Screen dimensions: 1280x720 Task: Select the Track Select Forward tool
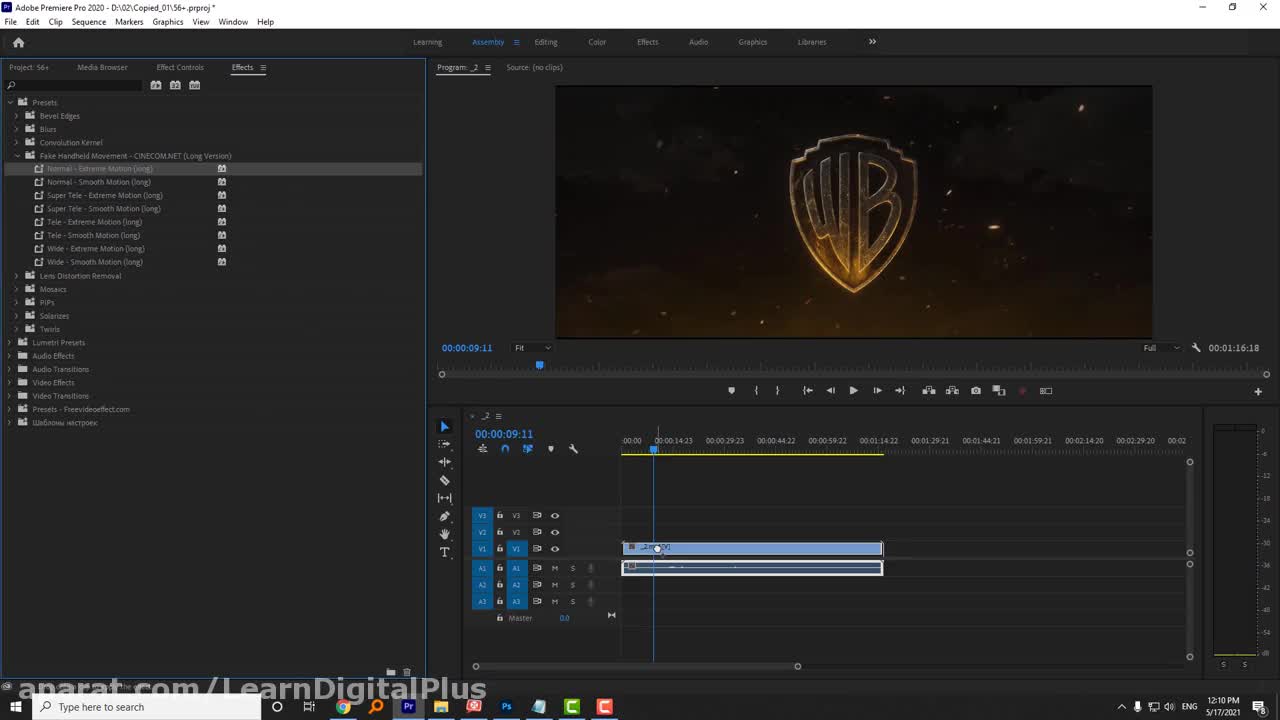click(445, 444)
